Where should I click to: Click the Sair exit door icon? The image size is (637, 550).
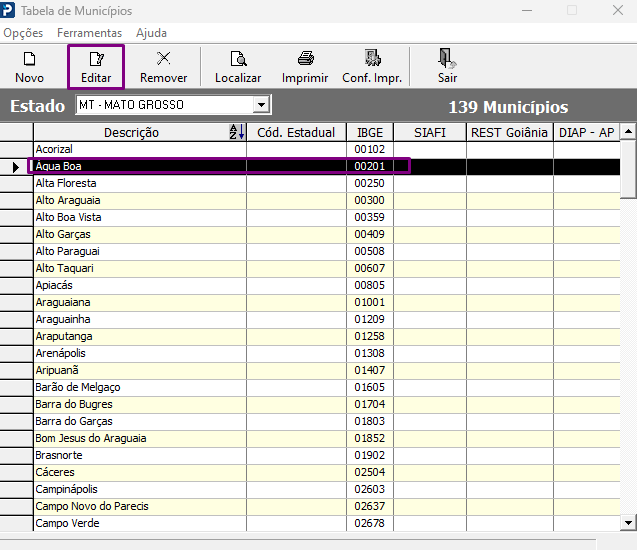tap(447, 58)
